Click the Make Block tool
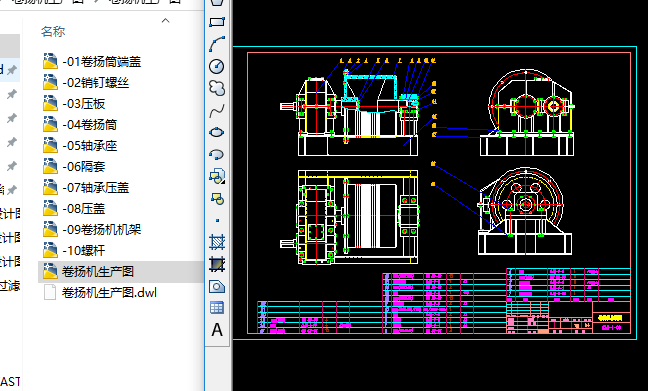 (x=217, y=199)
